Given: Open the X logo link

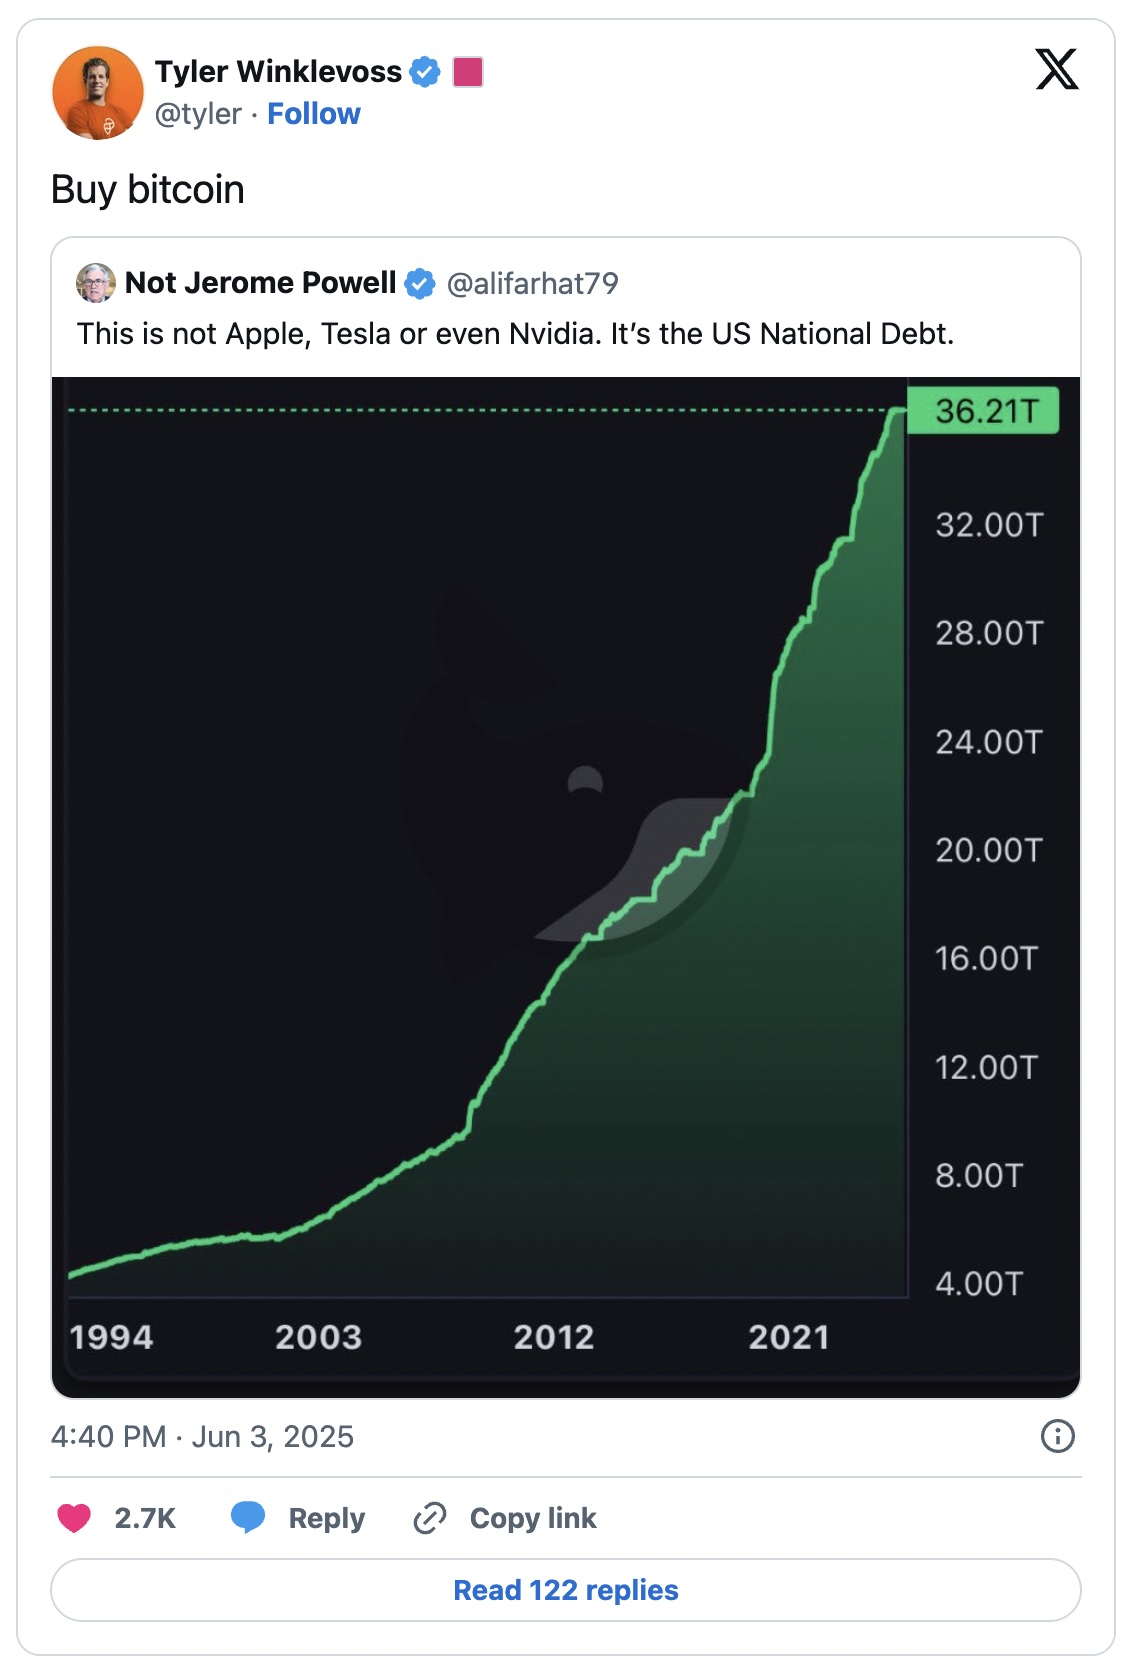Looking at the screenshot, I should 1057,70.
